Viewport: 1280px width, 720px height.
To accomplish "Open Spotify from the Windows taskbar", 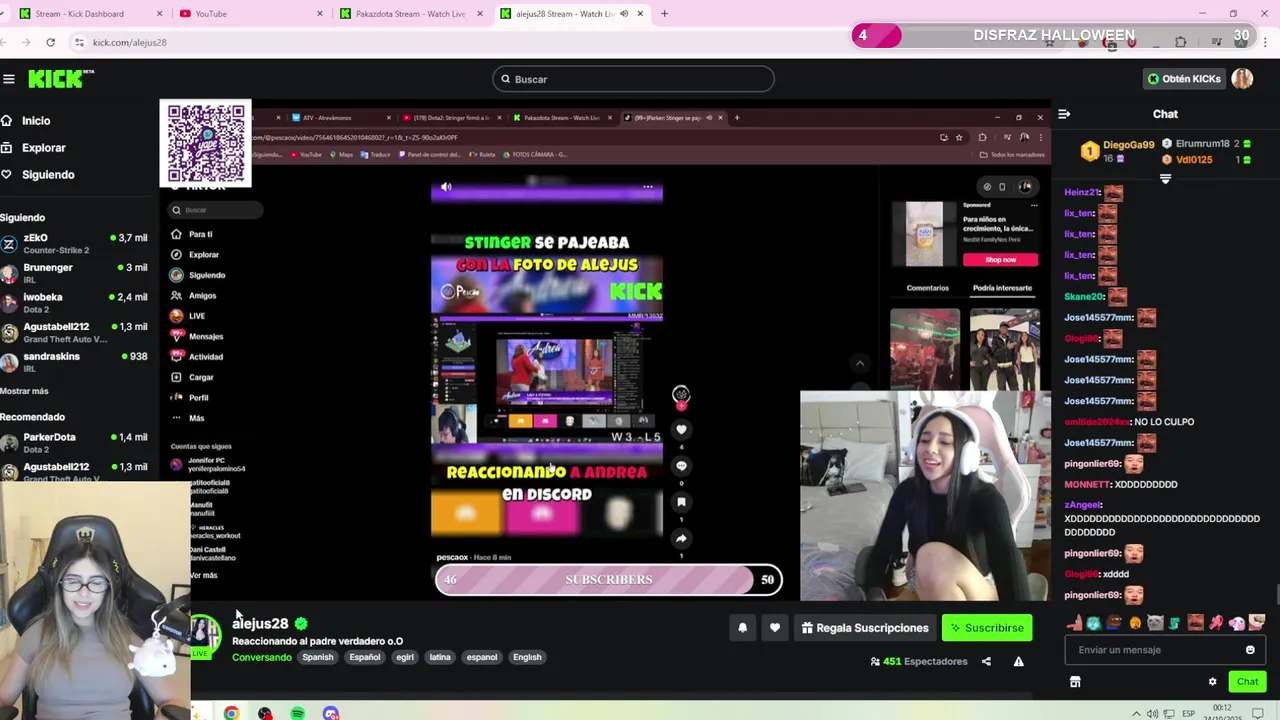I will 297,713.
